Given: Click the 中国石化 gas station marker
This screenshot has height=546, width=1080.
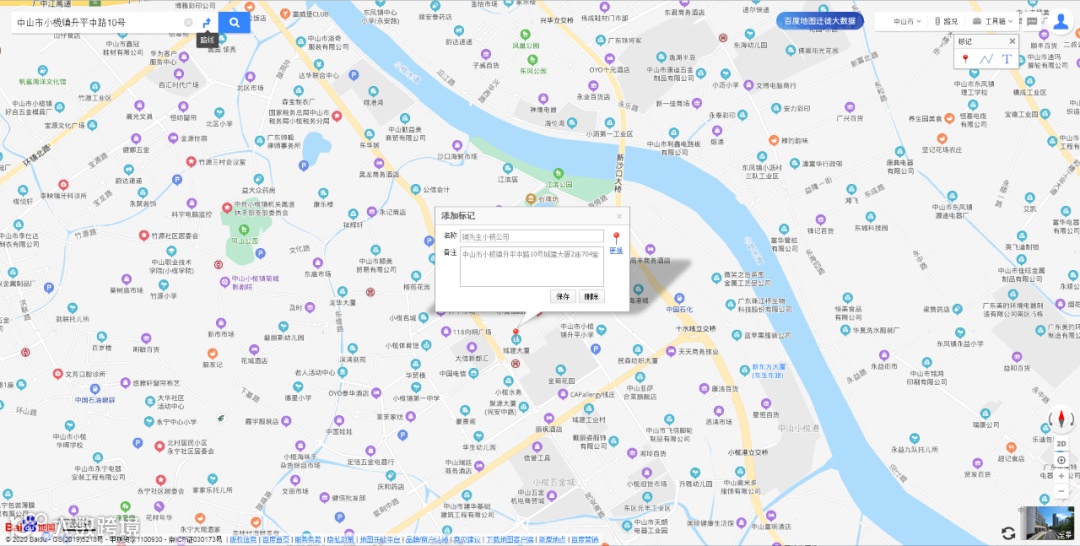Looking at the screenshot, I should click(679, 300).
